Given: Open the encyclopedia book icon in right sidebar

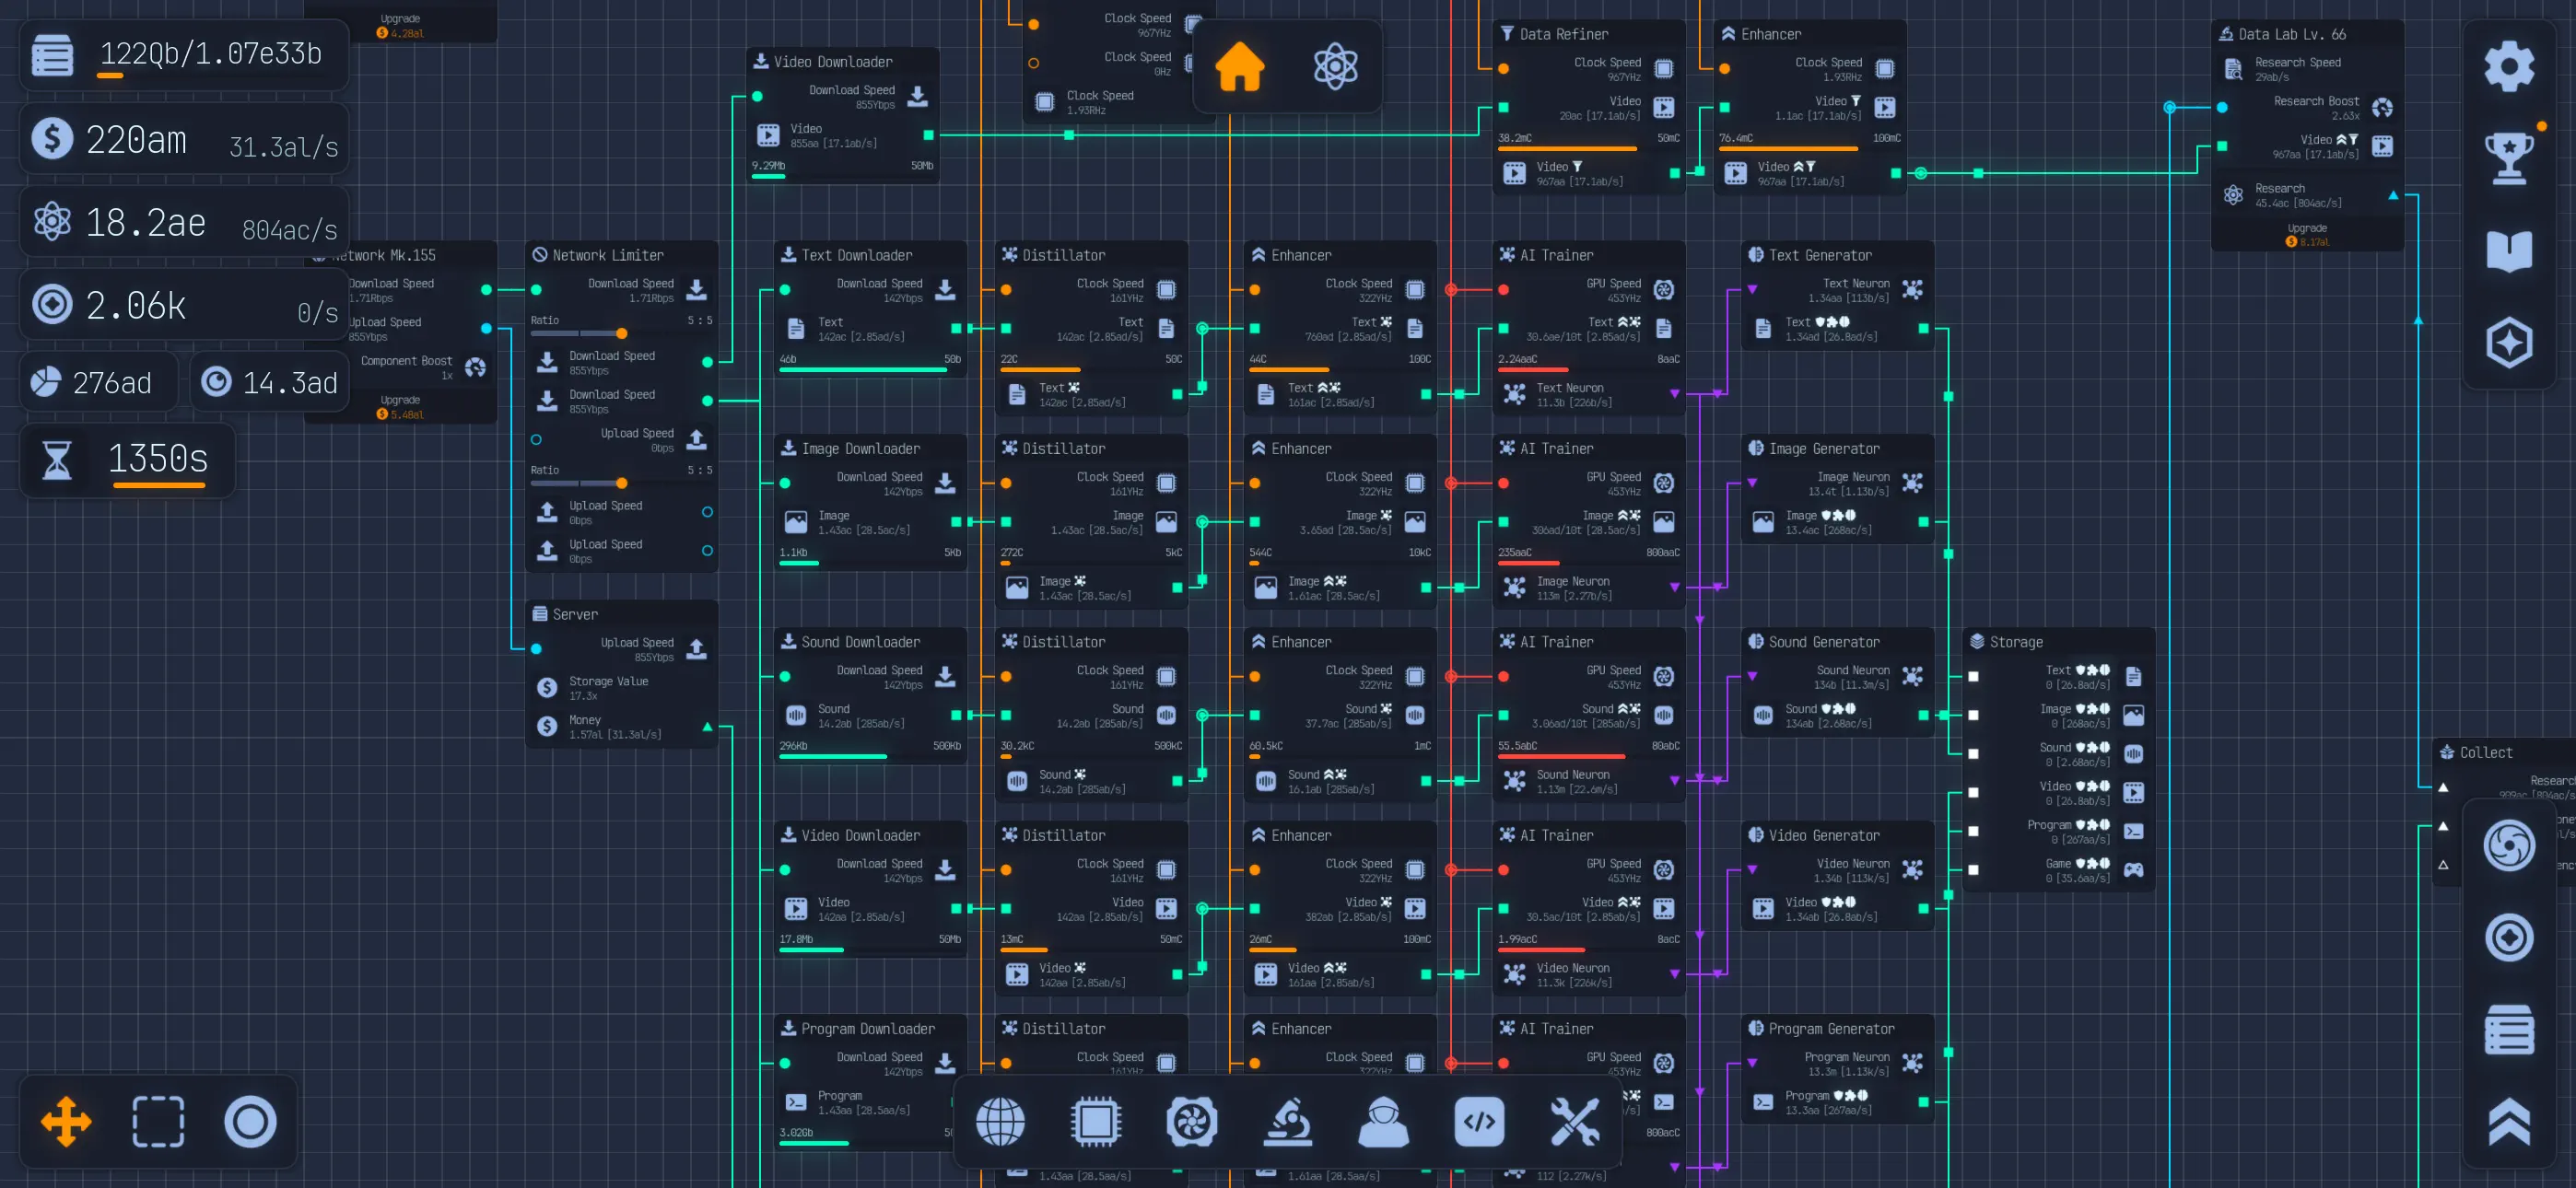Looking at the screenshot, I should pos(2509,249).
